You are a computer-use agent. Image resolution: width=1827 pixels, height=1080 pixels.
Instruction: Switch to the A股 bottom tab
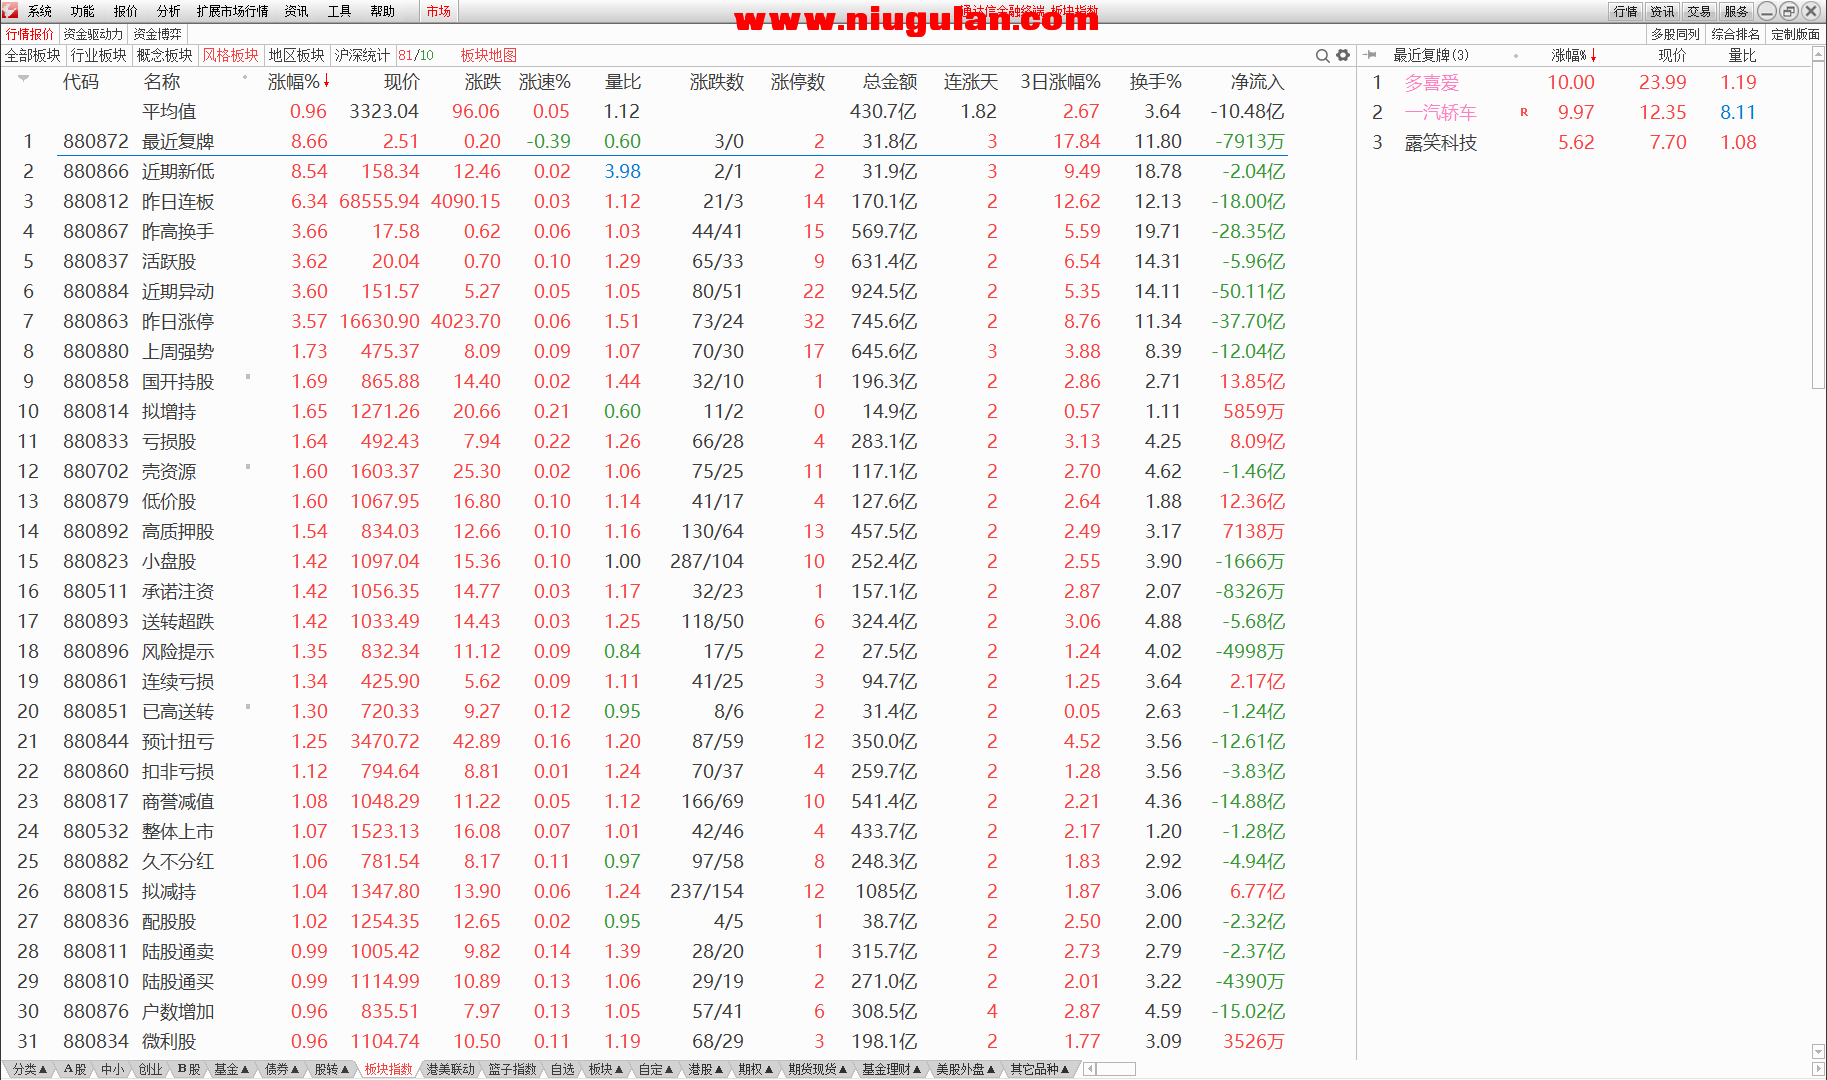[x=75, y=1069]
